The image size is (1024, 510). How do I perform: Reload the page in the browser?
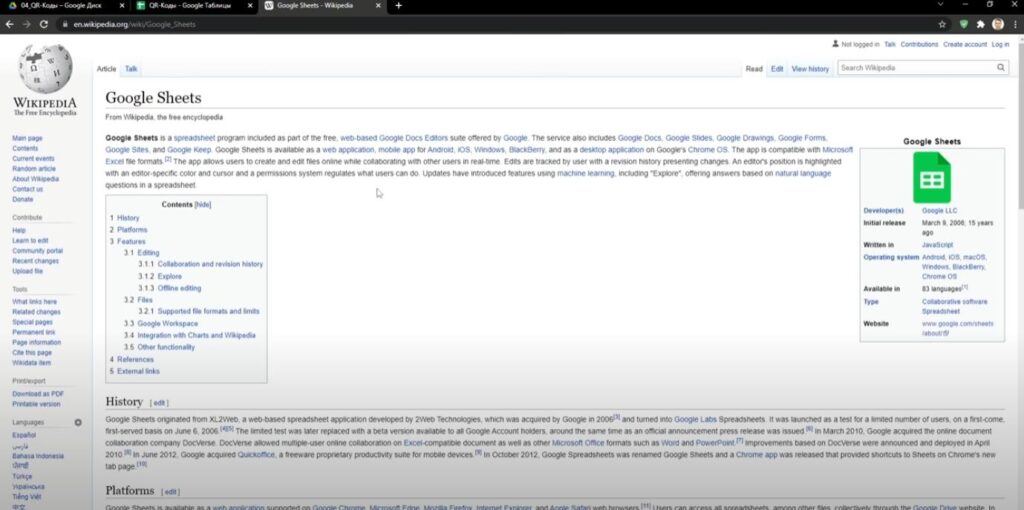pos(44,23)
